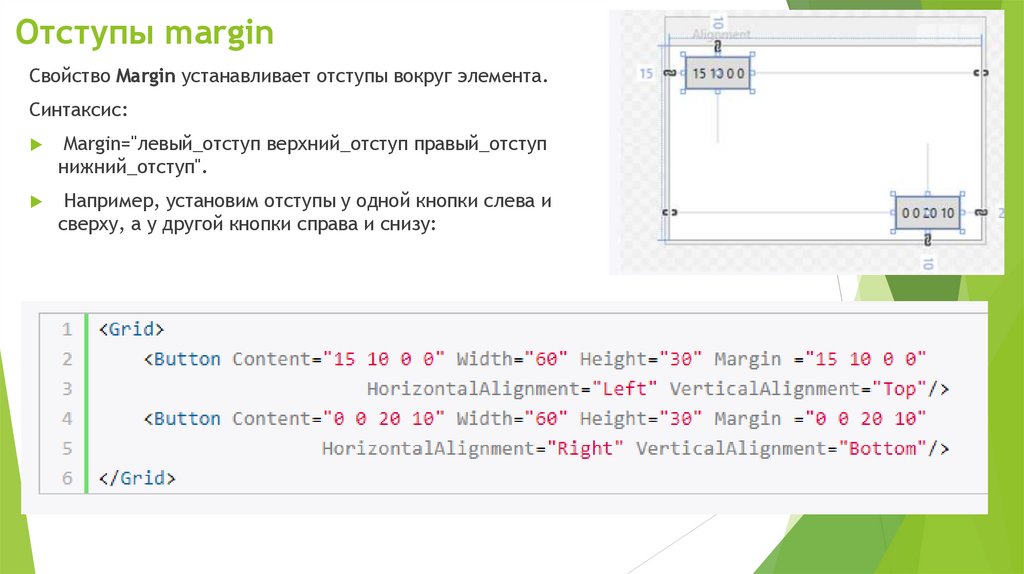Click the linked right-margin chain icon beside button '0 0 20 10'
This screenshot has height=574, width=1024.
click(981, 212)
